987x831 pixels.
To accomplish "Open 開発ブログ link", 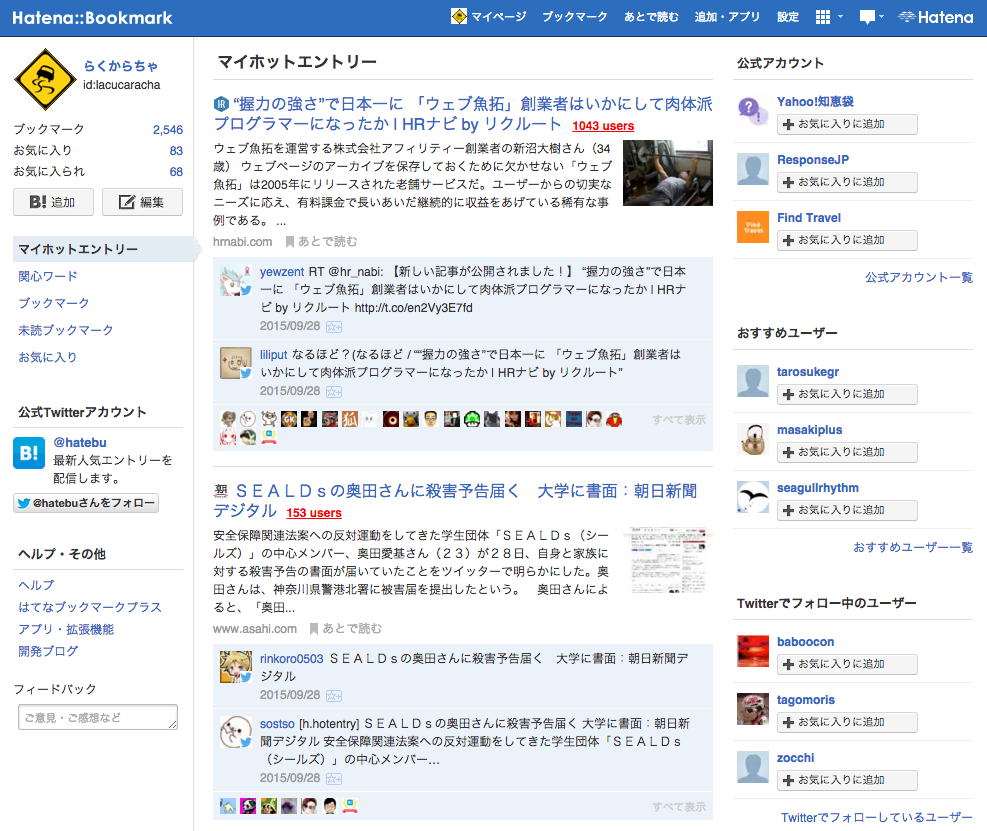I will coord(48,651).
